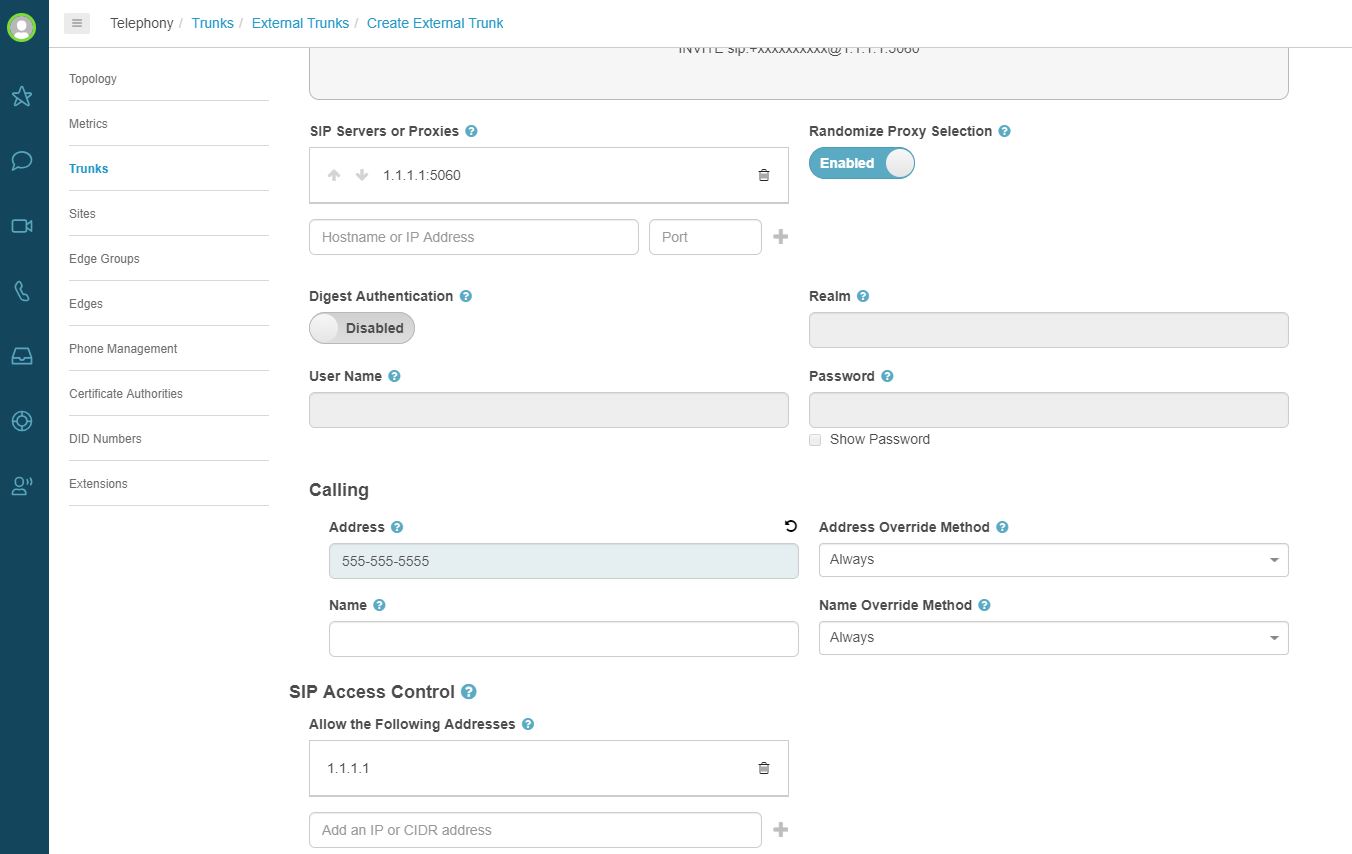Click the Trunks breadcrumb link
The height and width of the screenshot is (854, 1352).
[x=212, y=23]
